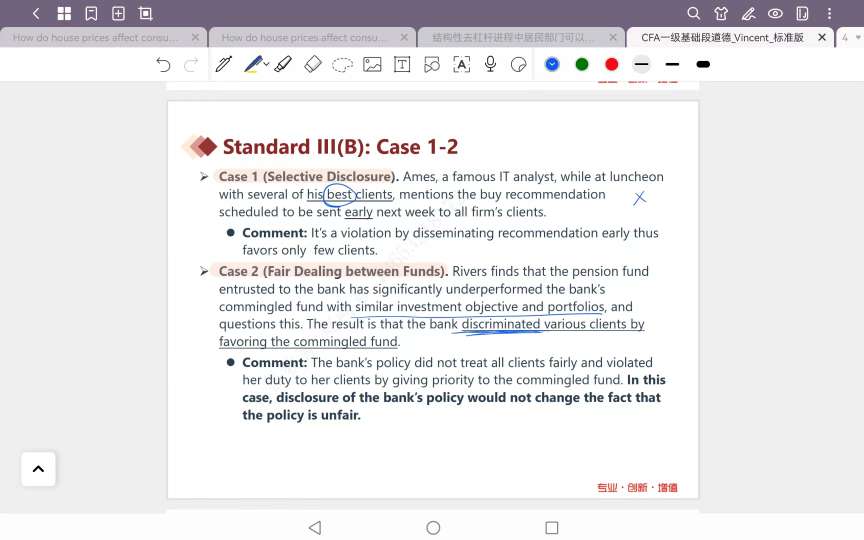Toggle annotation edit mode pencil icon
The width and height of the screenshot is (864, 540).
[748, 13]
